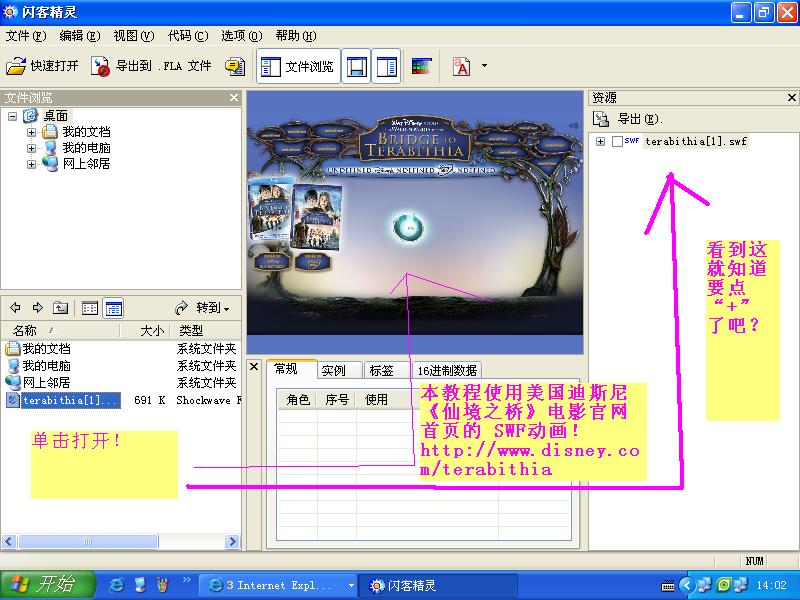Open the Code (代码) menu
This screenshot has width=800, height=600.
point(188,36)
